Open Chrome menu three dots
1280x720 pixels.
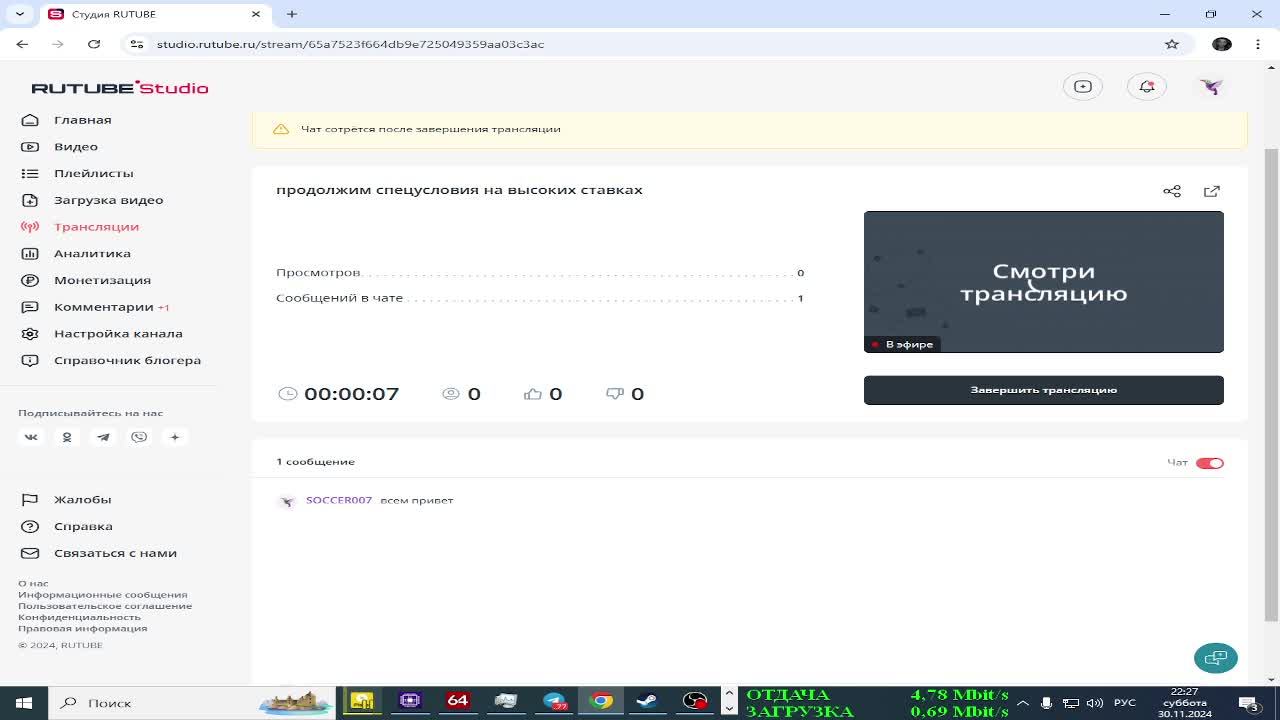[1257, 44]
